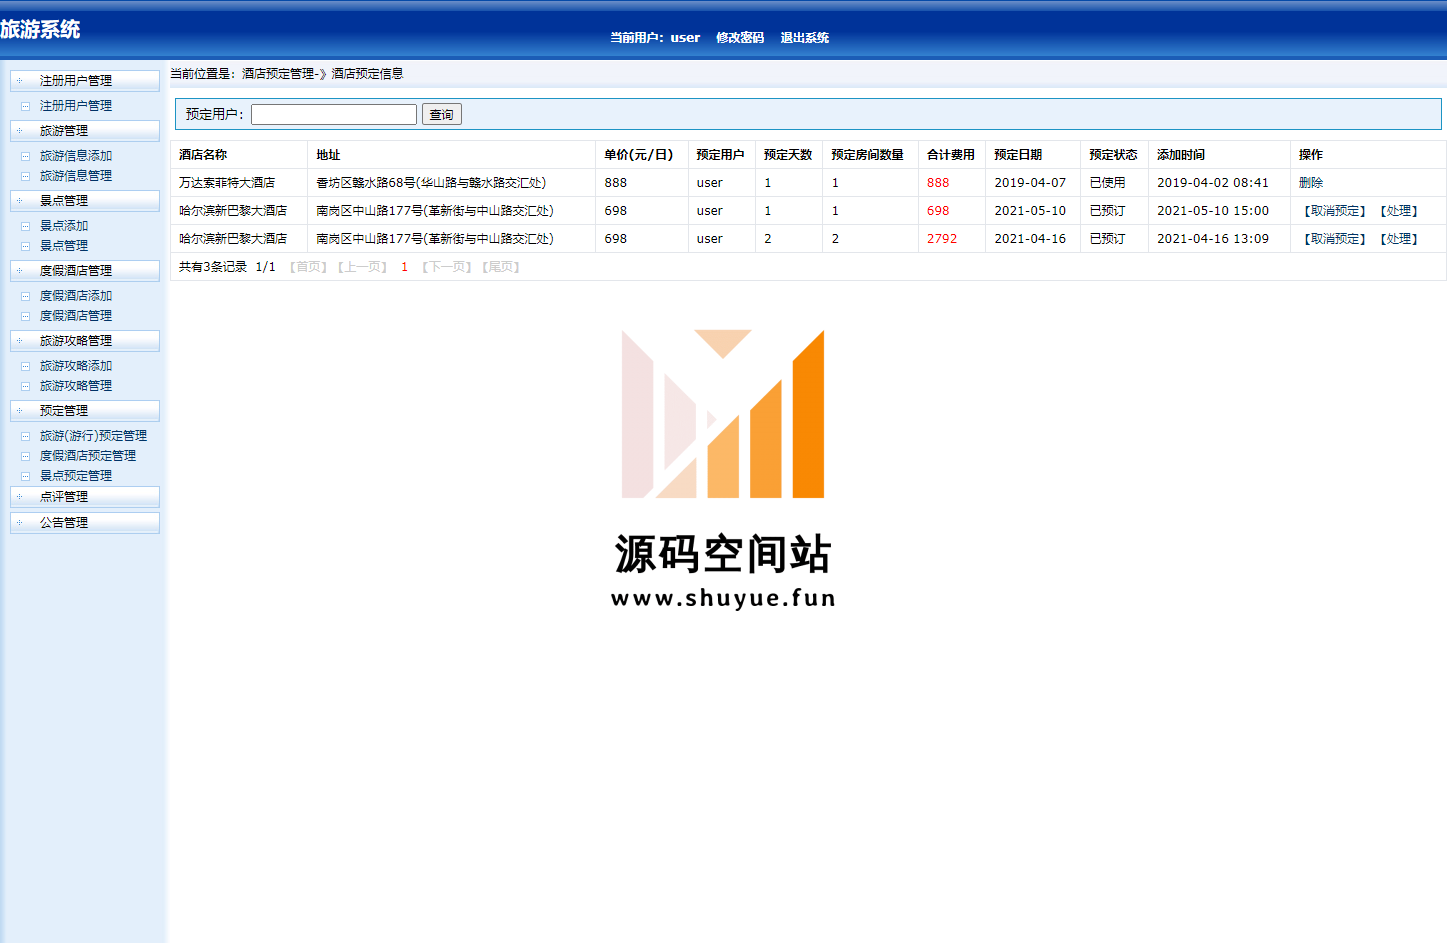
Task: Click 处理 for the 2021-05-10 booking
Action: 1399,211
